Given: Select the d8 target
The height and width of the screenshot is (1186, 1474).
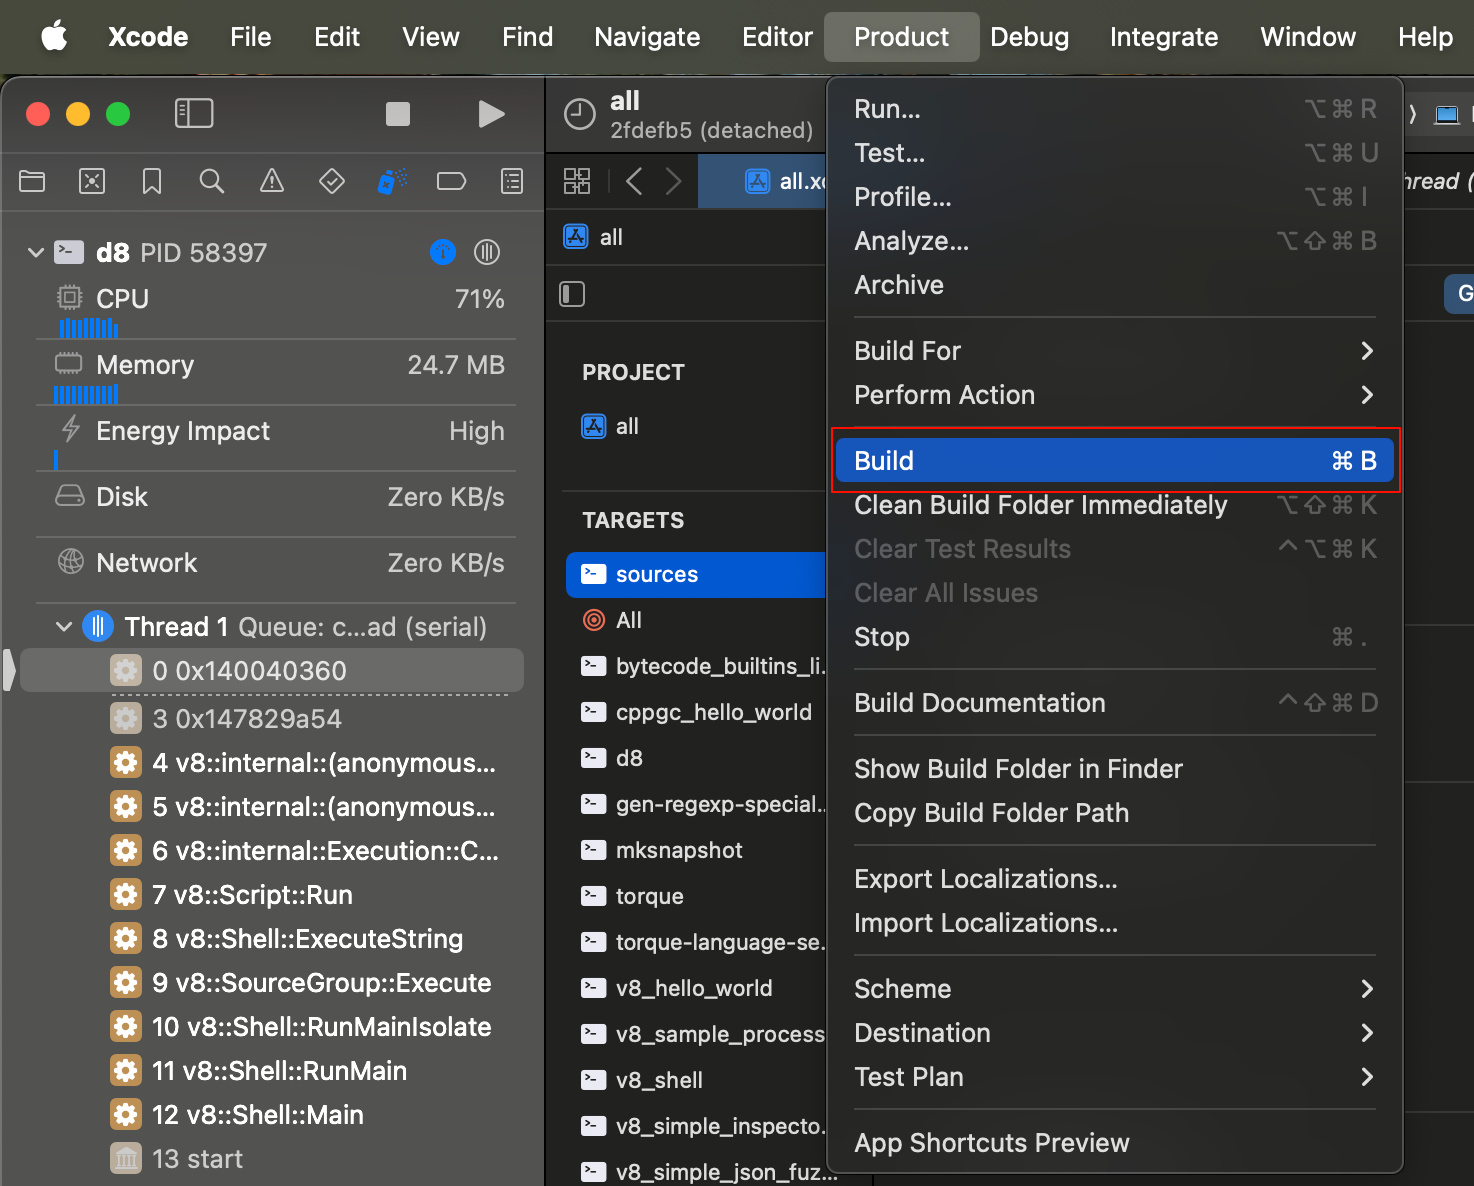Looking at the screenshot, I should coord(696,758).
